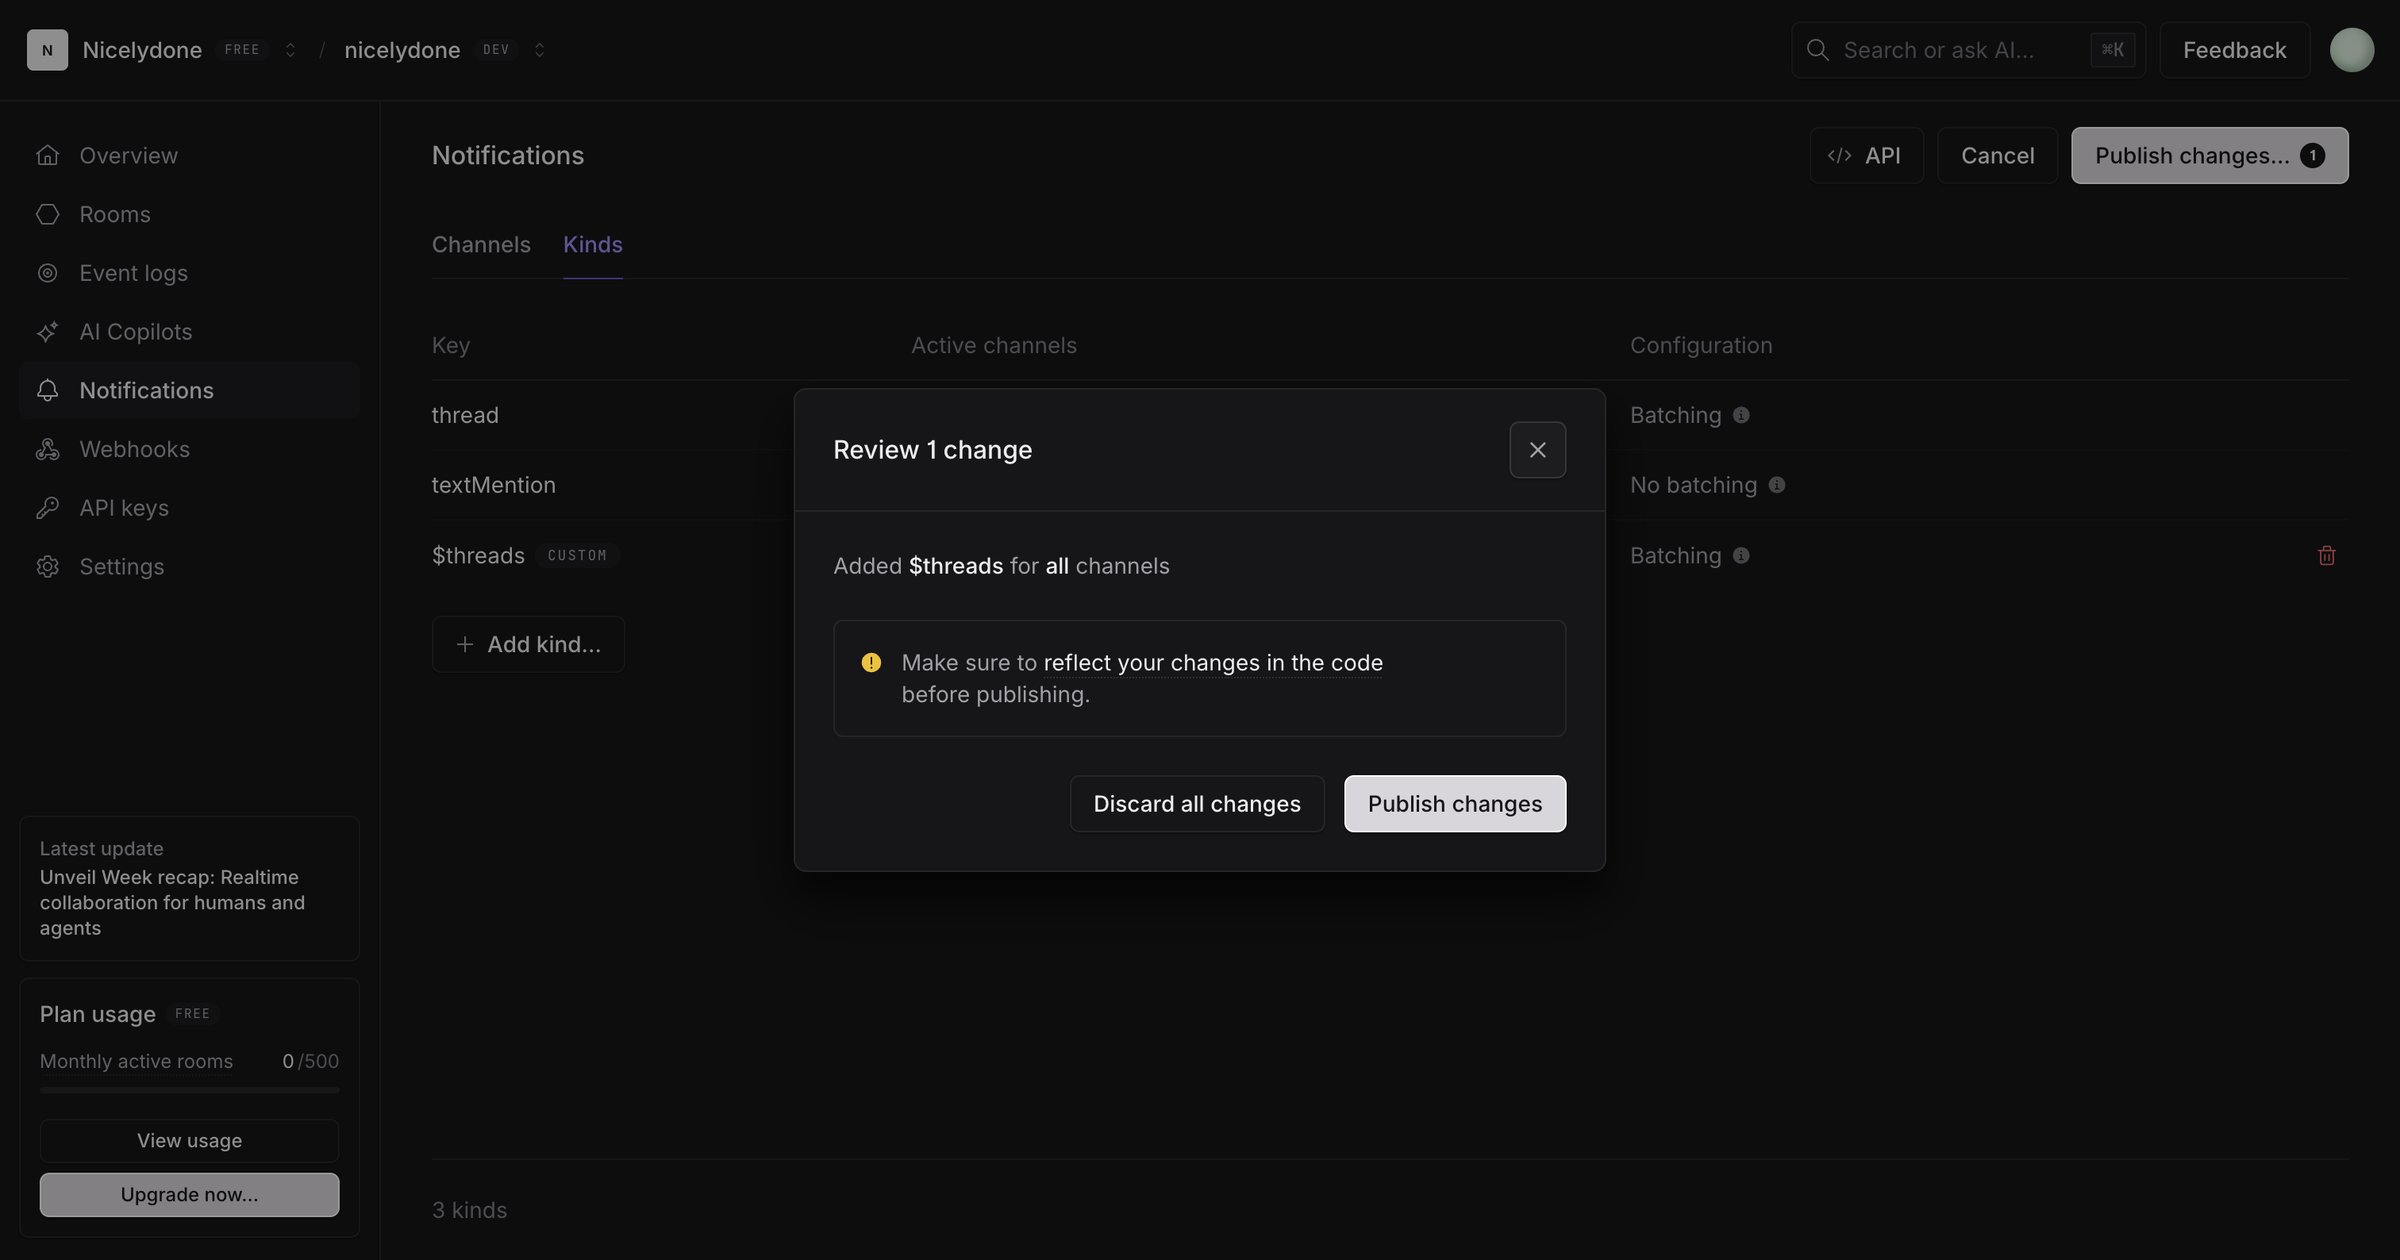Open API keys in the sidebar
The height and width of the screenshot is (1260, 2400).
189,508
